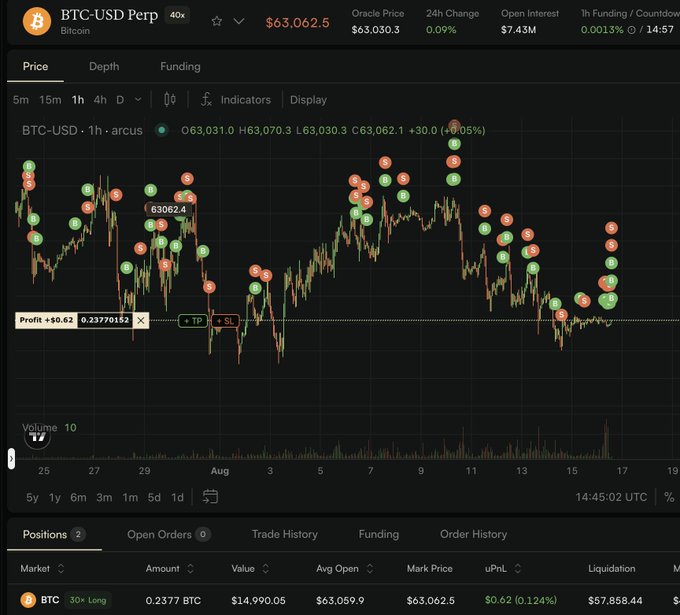Screen dimensions: 680x615
Task: Open the Funding chart tab
Action: pos(180,66)
